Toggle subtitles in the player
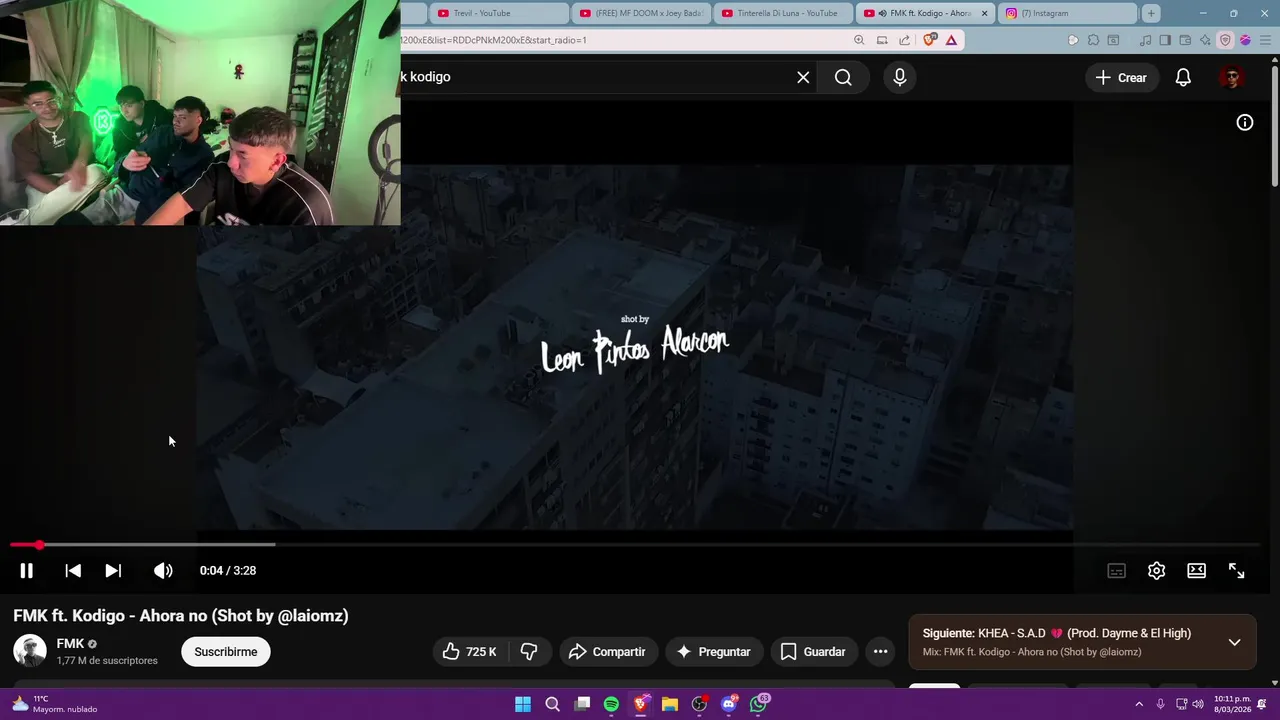The width and height of the screenshot is (1280, 720). (1116, 571)
